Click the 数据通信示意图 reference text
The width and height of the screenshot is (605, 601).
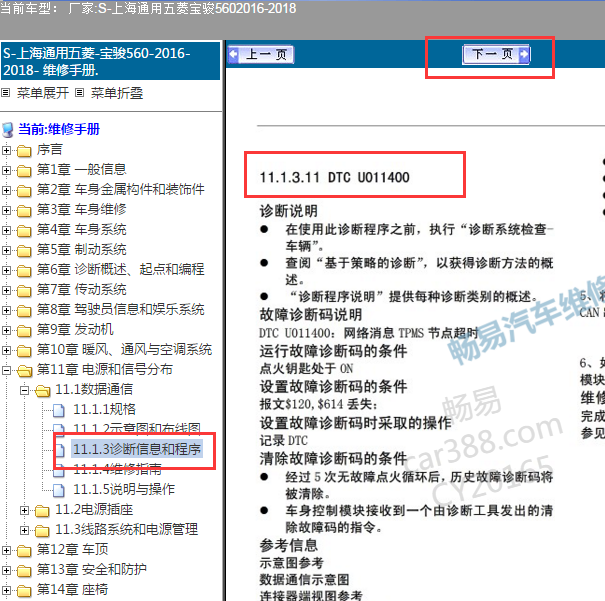click(x=304, y=580)
